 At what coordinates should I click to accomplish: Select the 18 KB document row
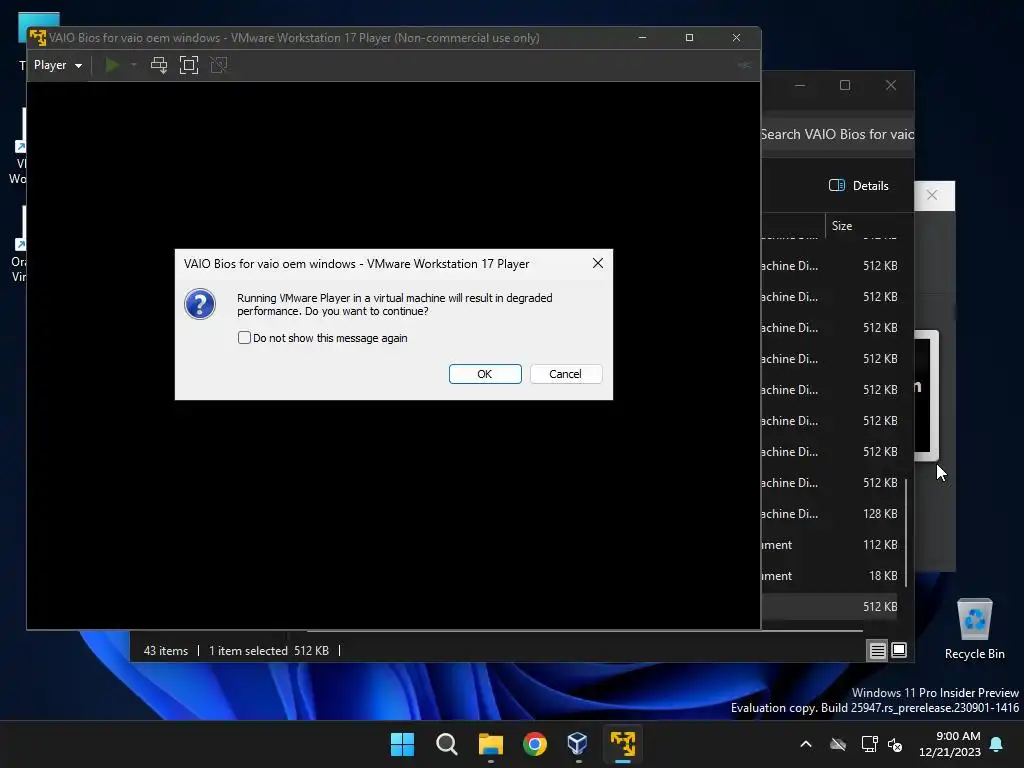tap(829, 576)
